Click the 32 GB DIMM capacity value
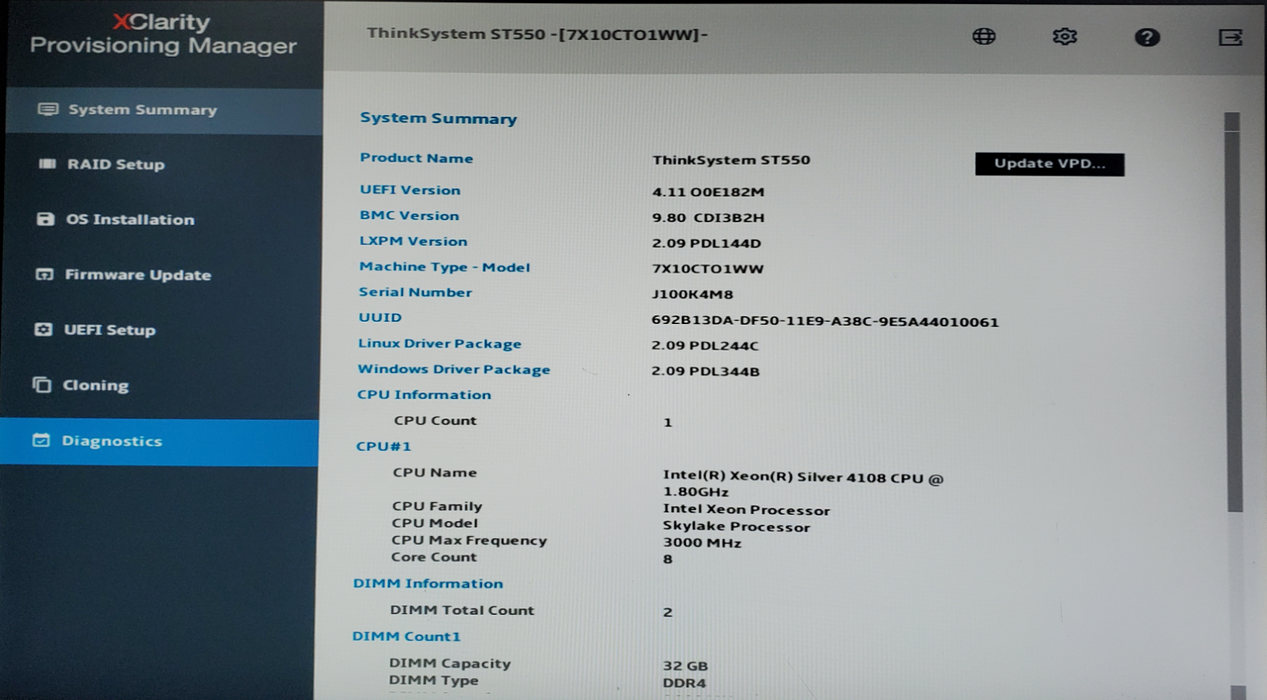The image size is (1267, 700). click(x=685, y=666)
